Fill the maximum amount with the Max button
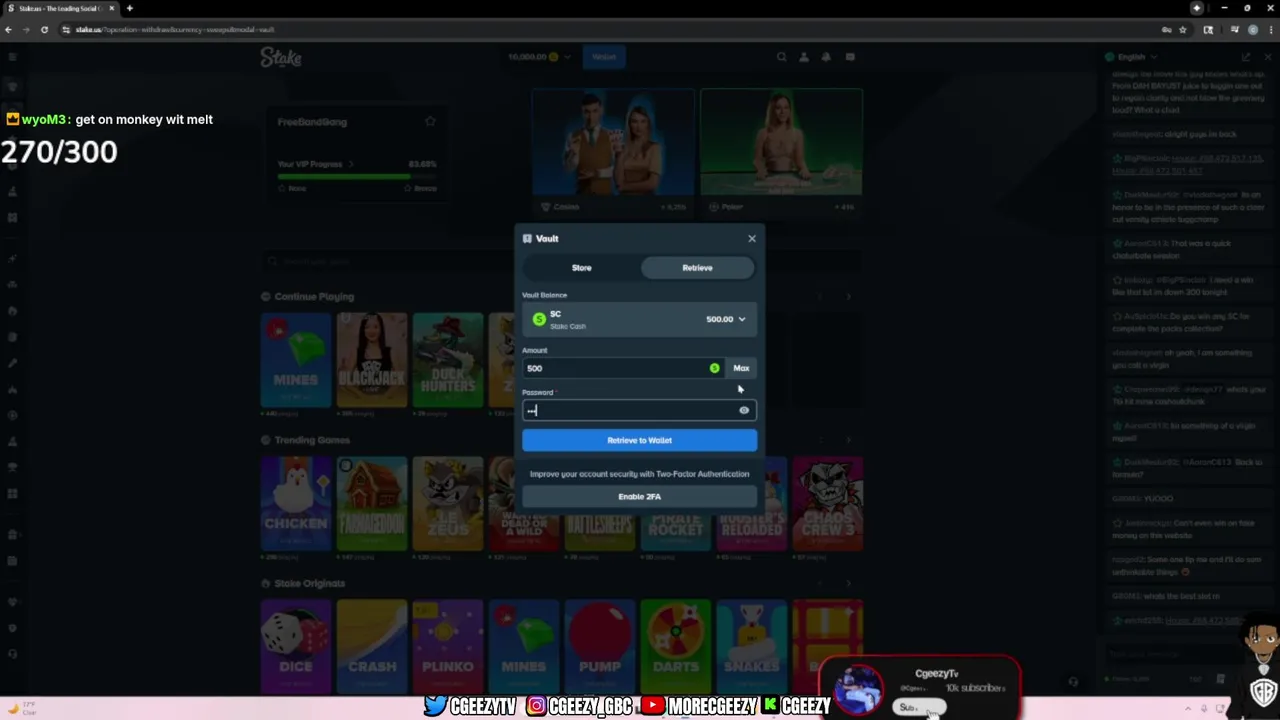The image size is (1280, 720). (x=741, y=368)
